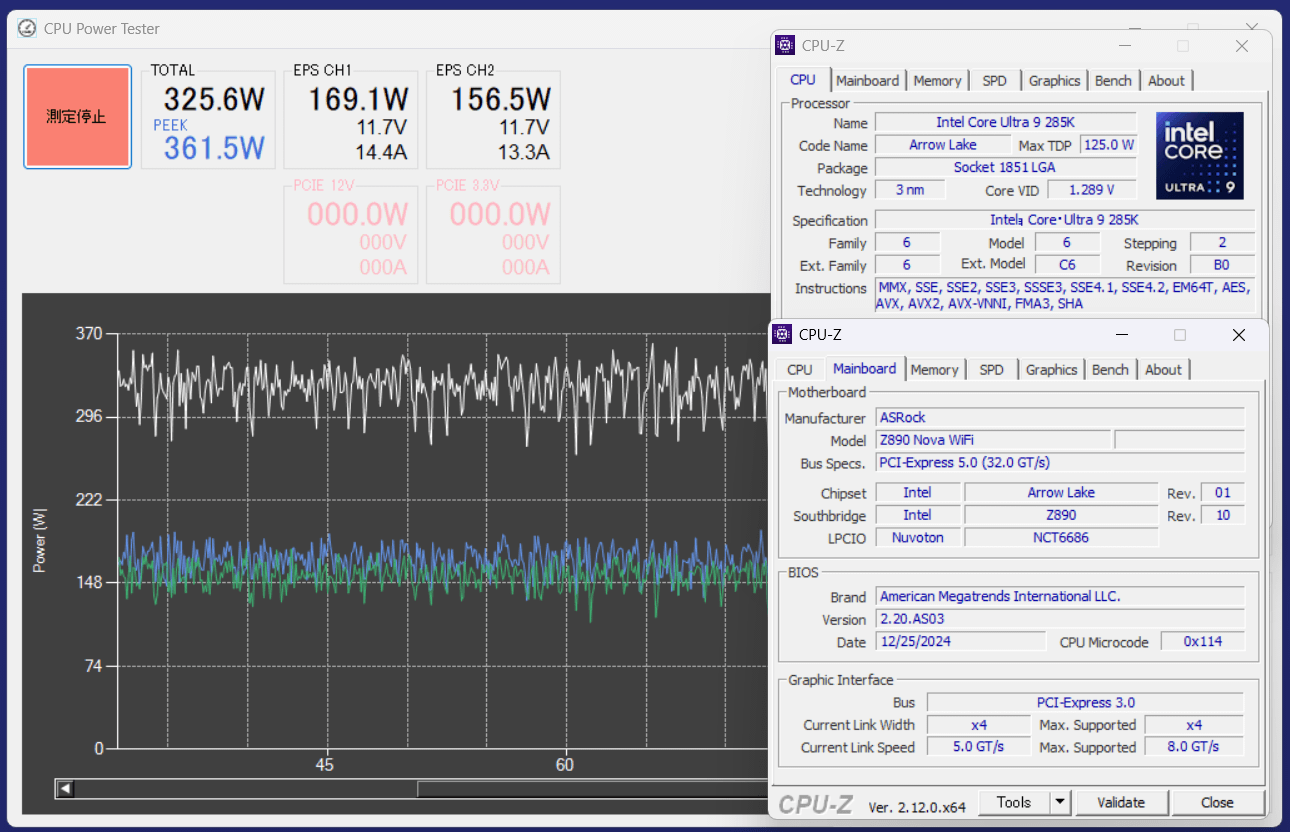Open Memory tab in back CPU-Z window
The height and width of the screenshot is (832, 1290).
click(x=938, y=81)
